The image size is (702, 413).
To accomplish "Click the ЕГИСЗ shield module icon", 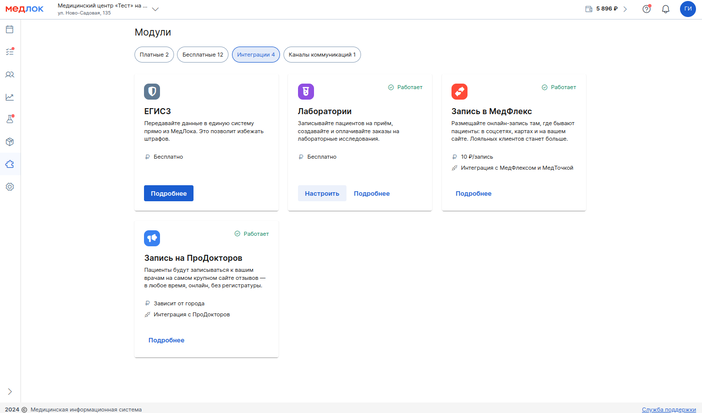I will (152, 91).
